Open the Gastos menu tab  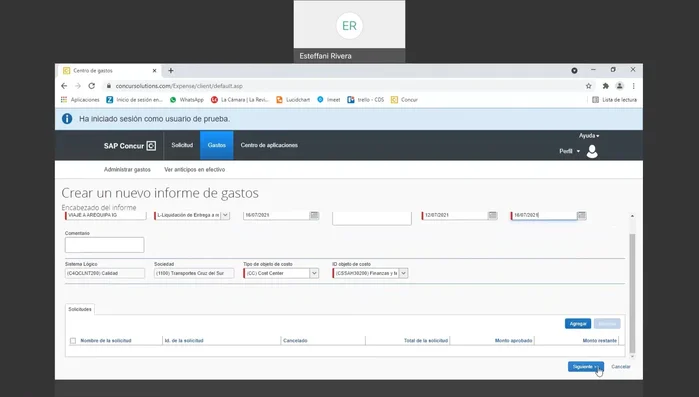(217, 145)
